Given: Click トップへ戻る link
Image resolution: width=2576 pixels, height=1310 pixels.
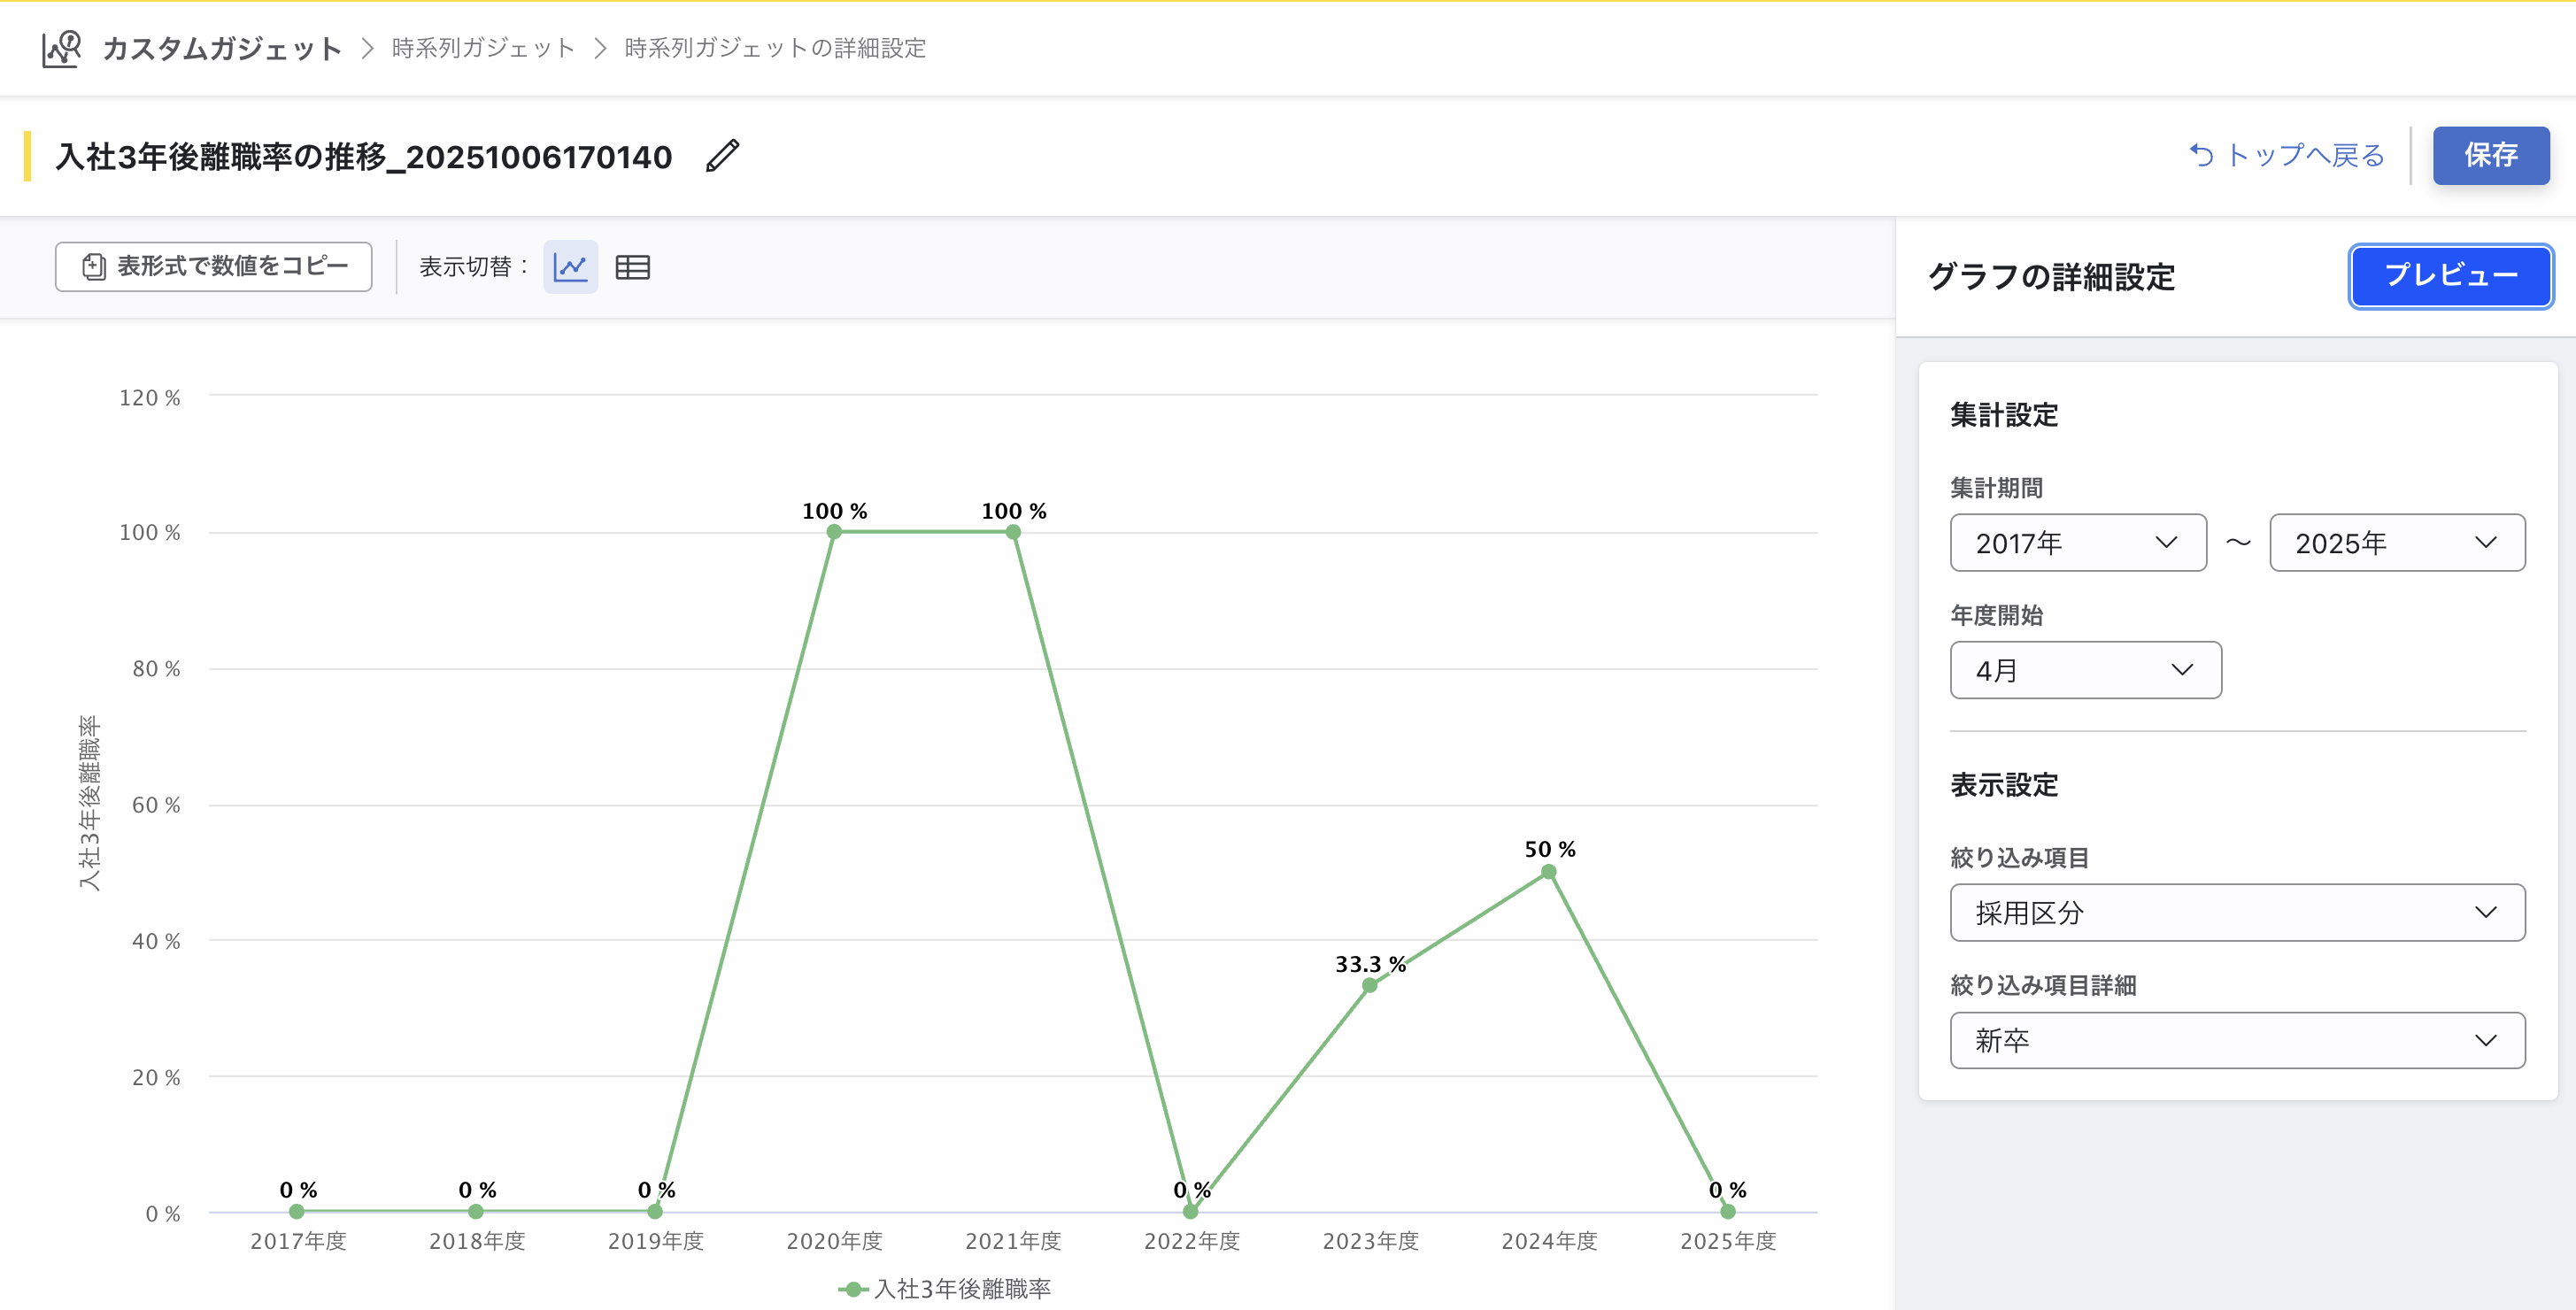Looking at the screenshot, I should click(x=2287, y=156).
